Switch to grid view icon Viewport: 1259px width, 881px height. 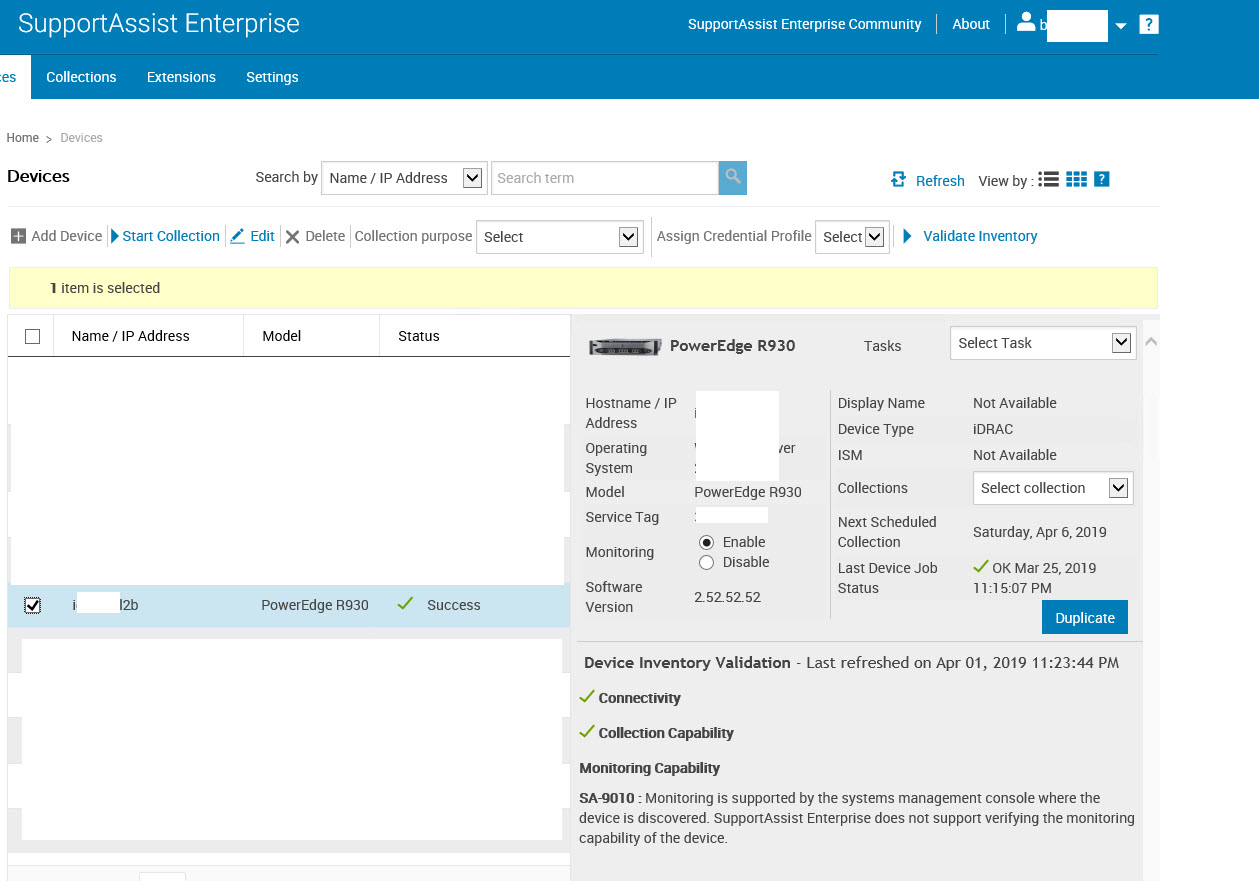click(1076, 180)
